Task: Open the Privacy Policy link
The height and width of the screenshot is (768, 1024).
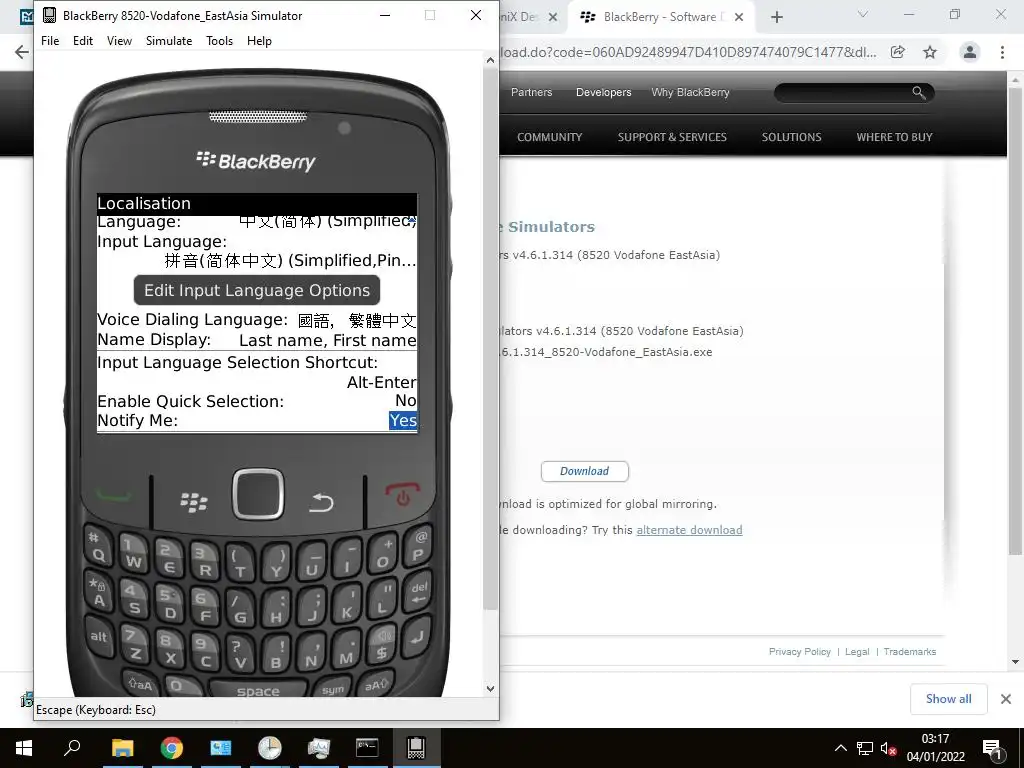Action: click(x=799, y=652)
